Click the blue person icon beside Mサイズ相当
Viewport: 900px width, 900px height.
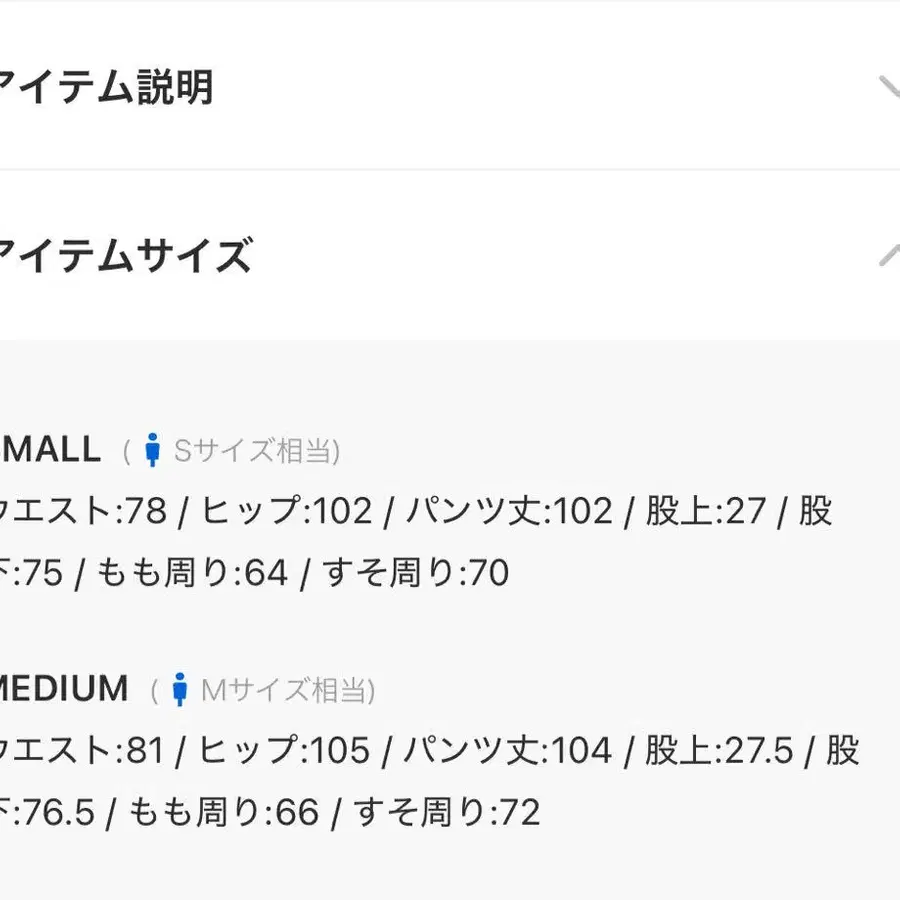(x=180, y=689)
